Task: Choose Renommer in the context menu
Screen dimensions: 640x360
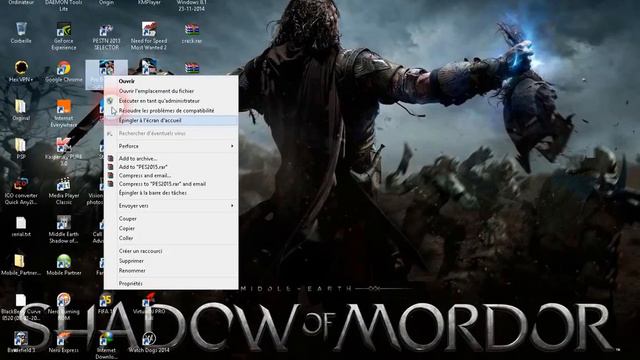Action: (x=171, y=271)
